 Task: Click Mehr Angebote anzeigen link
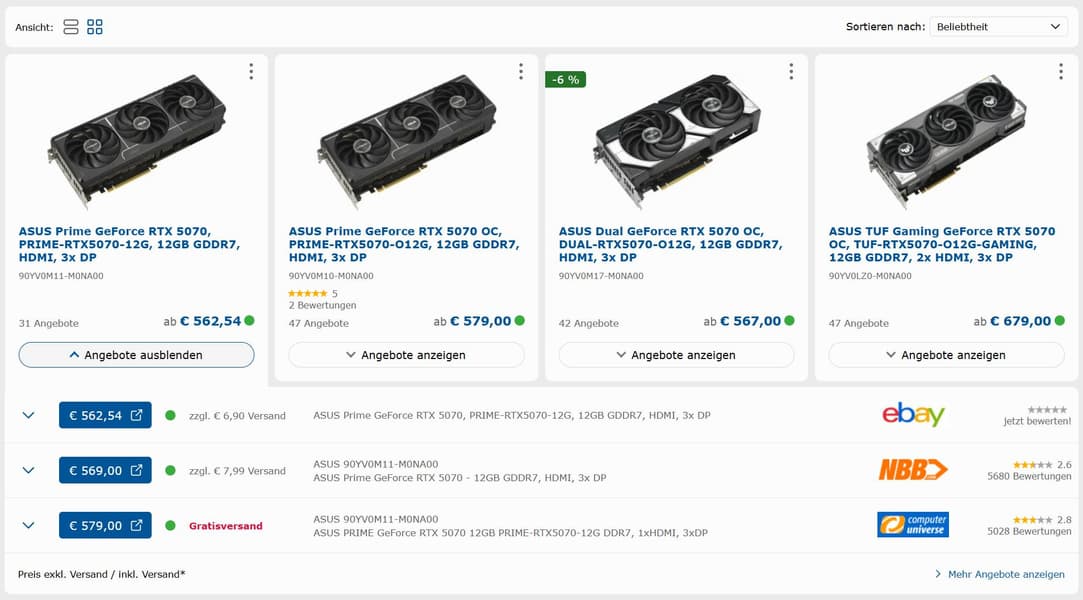[1000, 574]
